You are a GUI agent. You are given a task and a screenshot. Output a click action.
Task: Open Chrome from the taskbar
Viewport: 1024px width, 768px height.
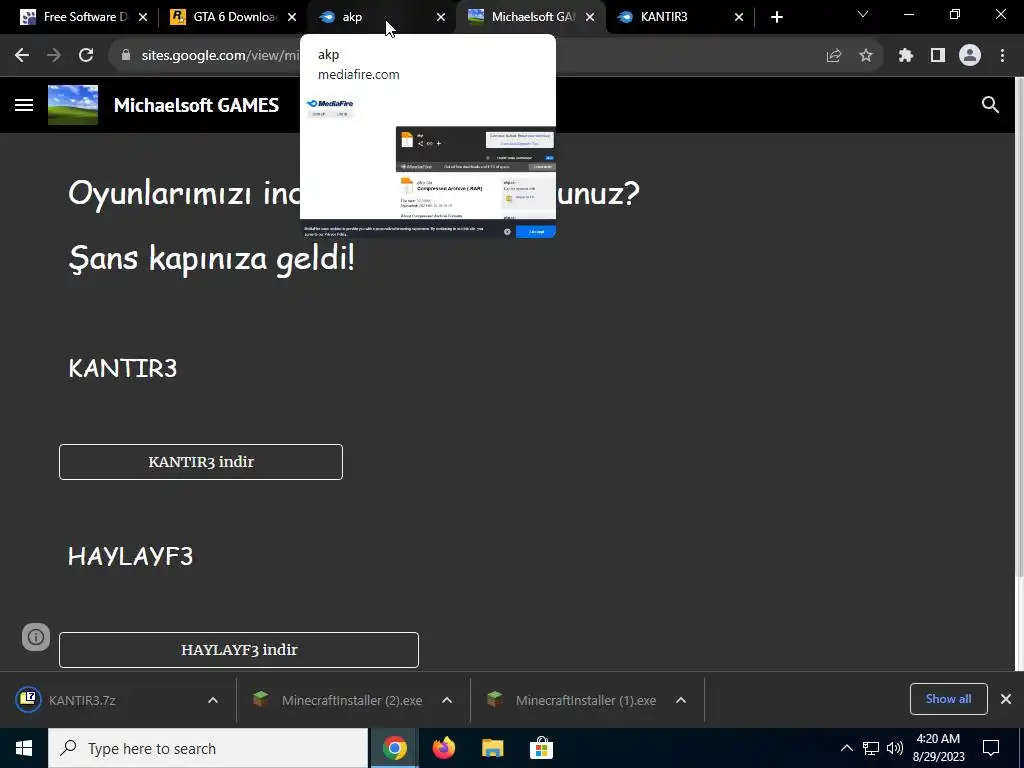[394, 748]
